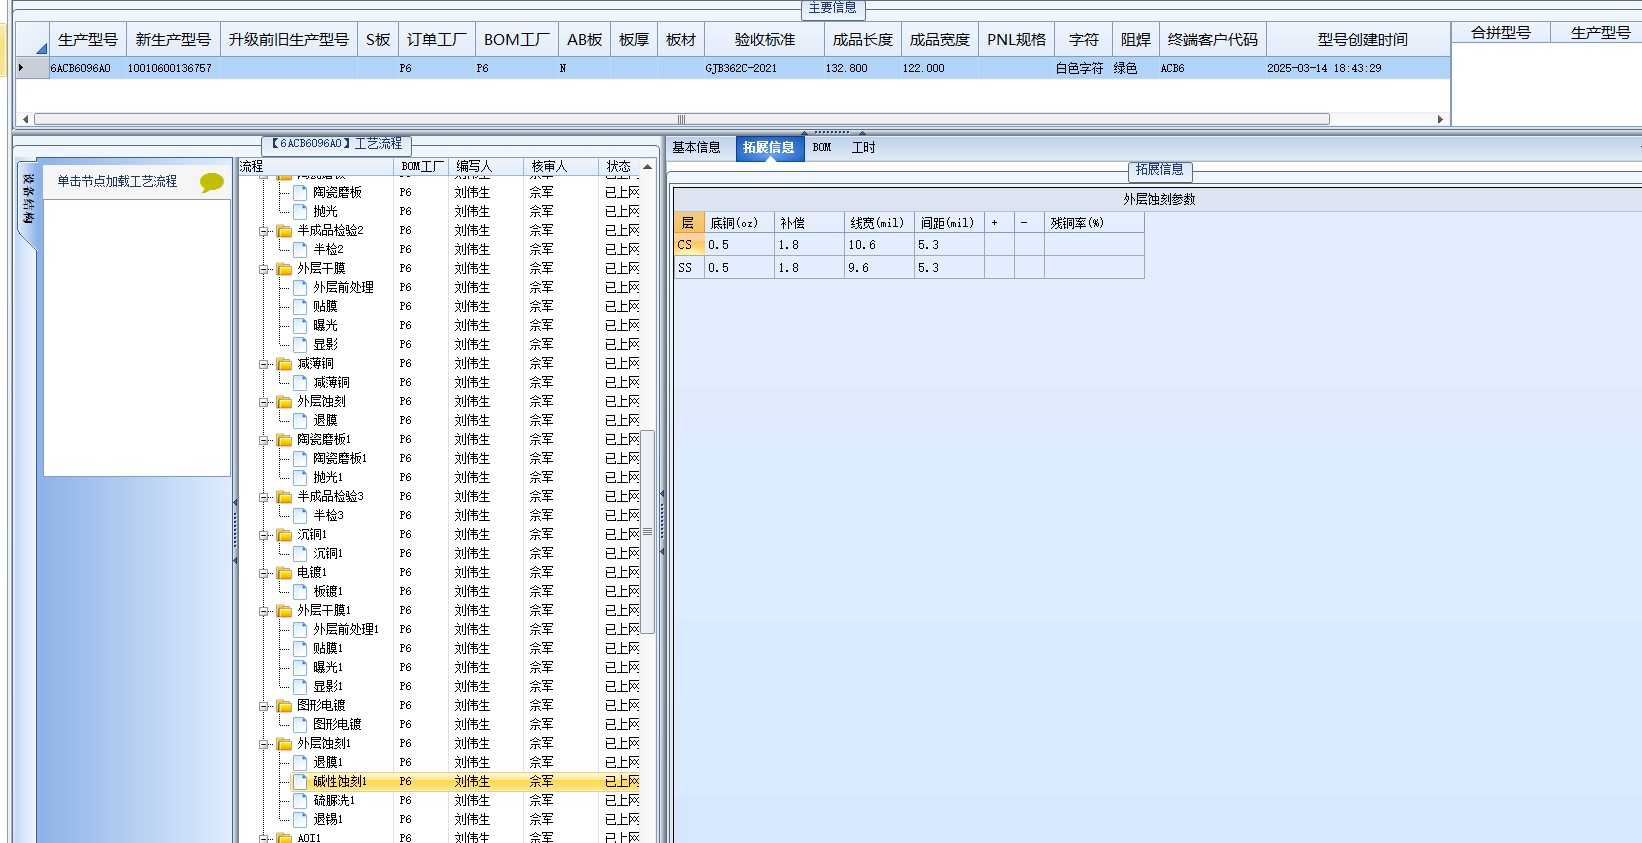Click 残铜率(%) column header
This screenshot has width=1642, height=843.
pos(1094,223)
